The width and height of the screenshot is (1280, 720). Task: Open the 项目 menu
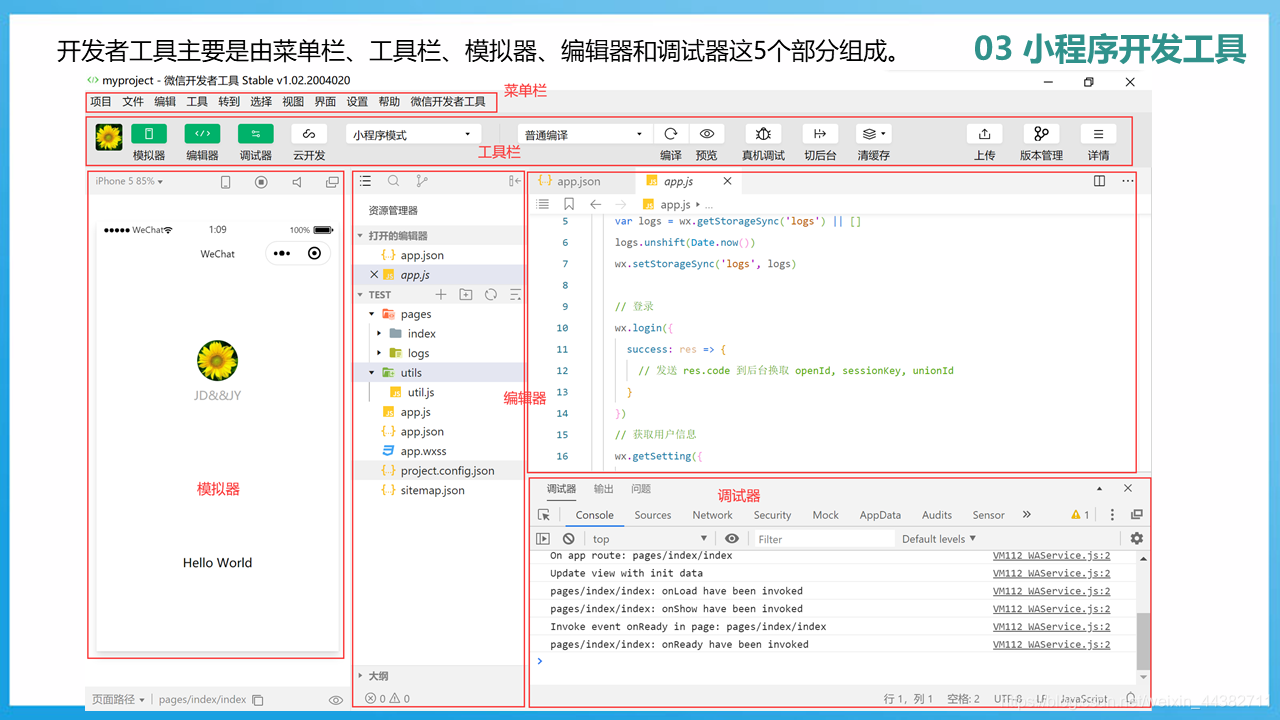click(101, 102)
